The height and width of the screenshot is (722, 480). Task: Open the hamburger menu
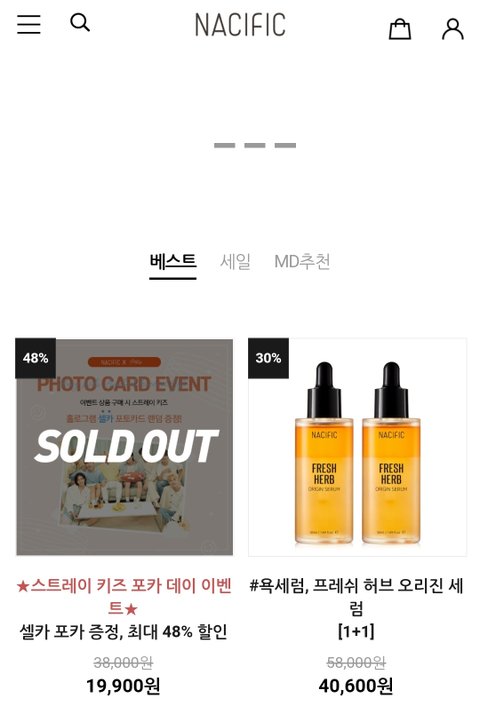29,24
